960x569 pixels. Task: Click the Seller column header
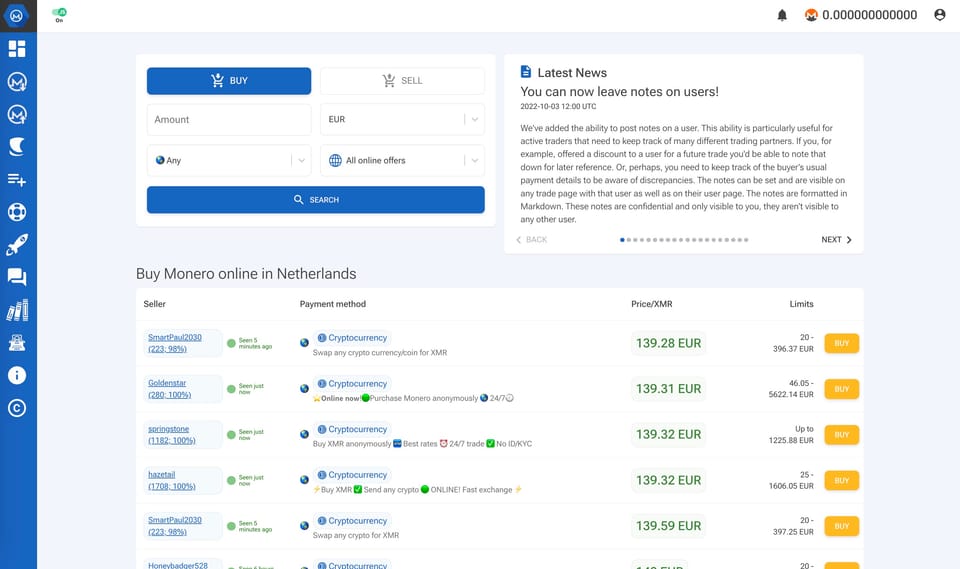(154, 304)
